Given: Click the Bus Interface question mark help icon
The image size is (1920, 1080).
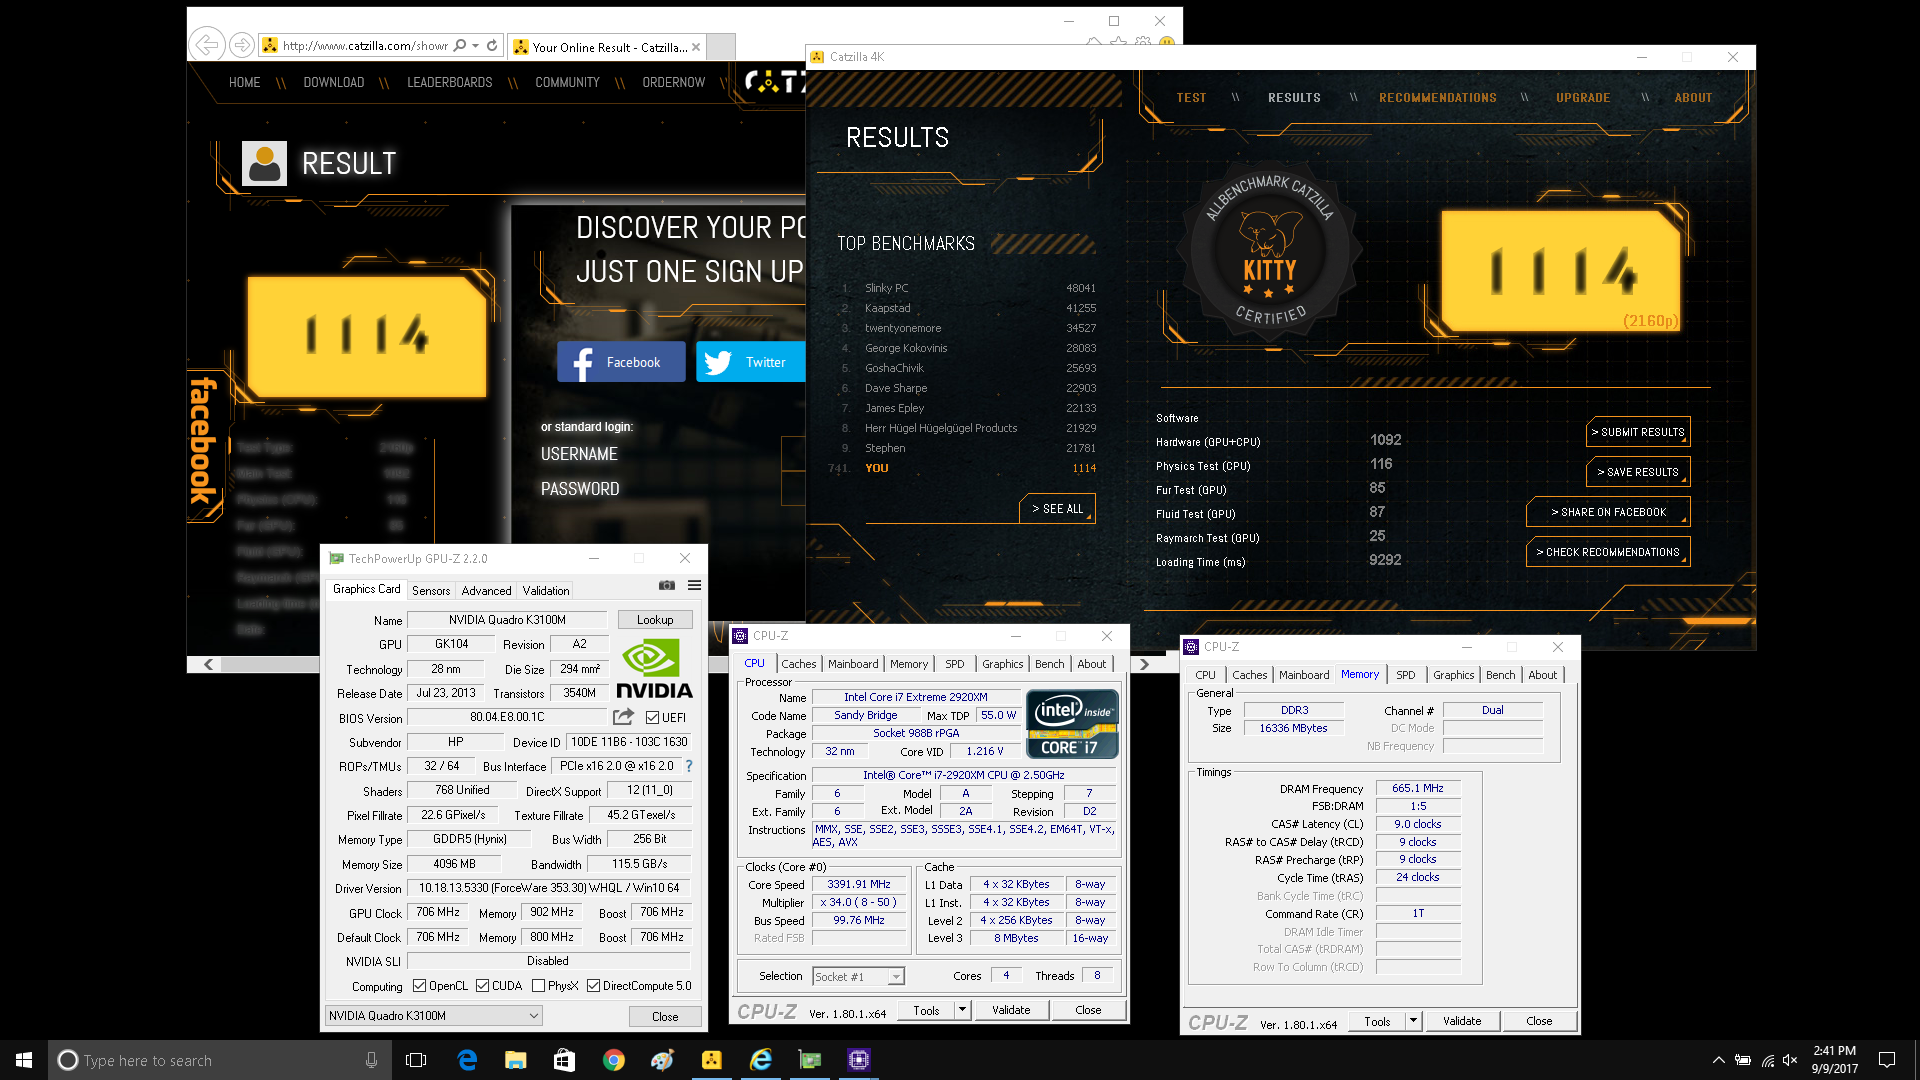Looking at the screenshot, I should [689, 766].
